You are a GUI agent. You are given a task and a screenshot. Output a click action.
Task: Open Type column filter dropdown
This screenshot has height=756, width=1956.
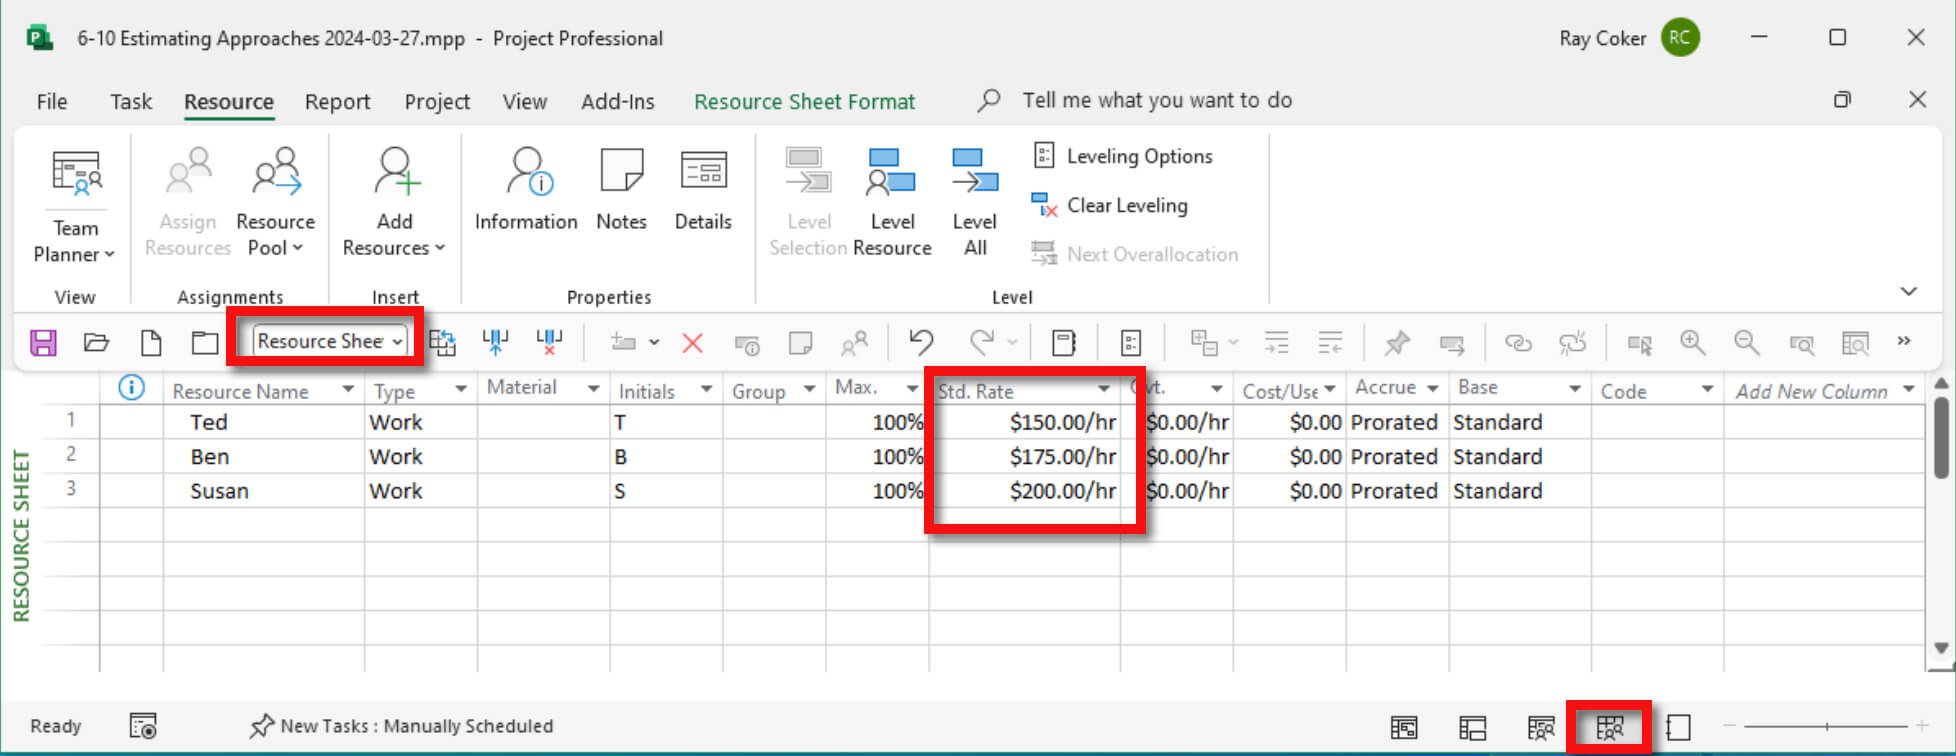tap(461, 390)
